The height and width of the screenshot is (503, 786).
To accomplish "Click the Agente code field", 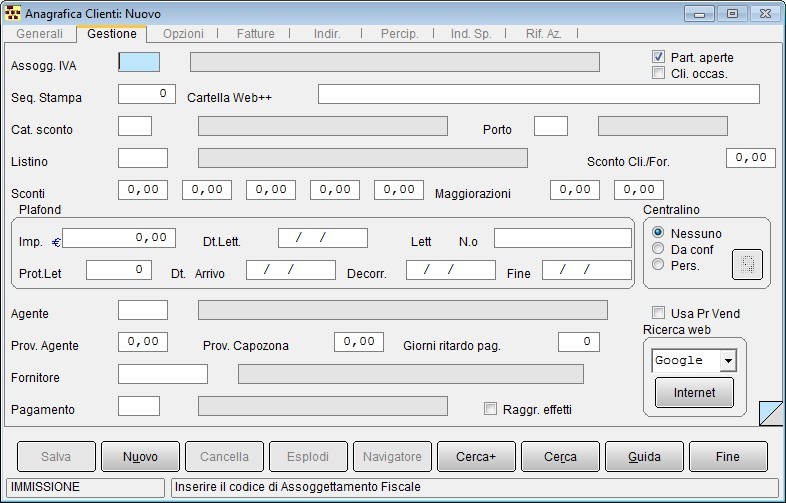I will coord(143,310).
